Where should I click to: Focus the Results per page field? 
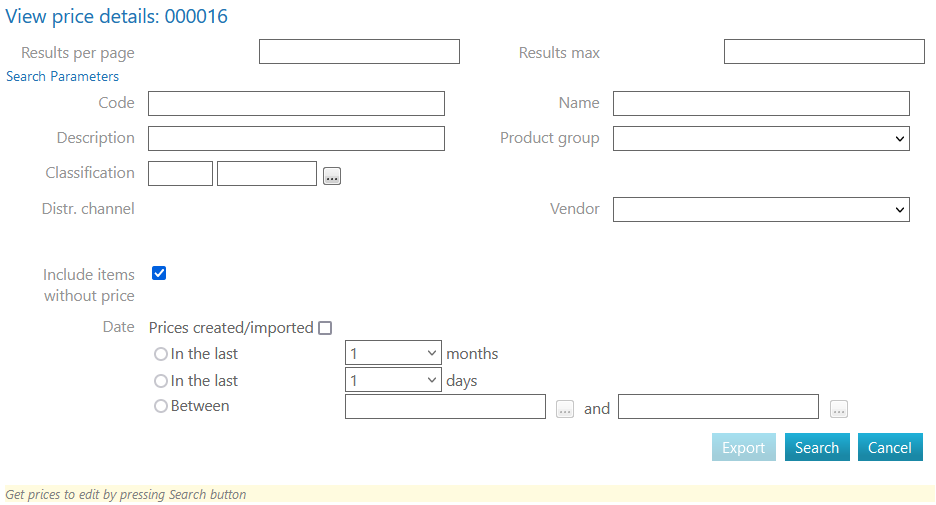(359, 52)
